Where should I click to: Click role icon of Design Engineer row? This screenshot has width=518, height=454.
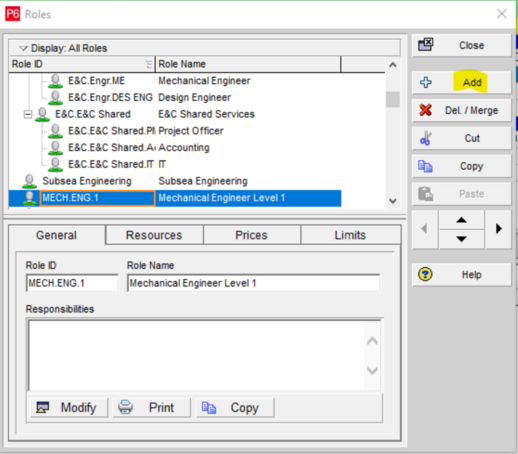pyautogui.click(x=55, y=98)
